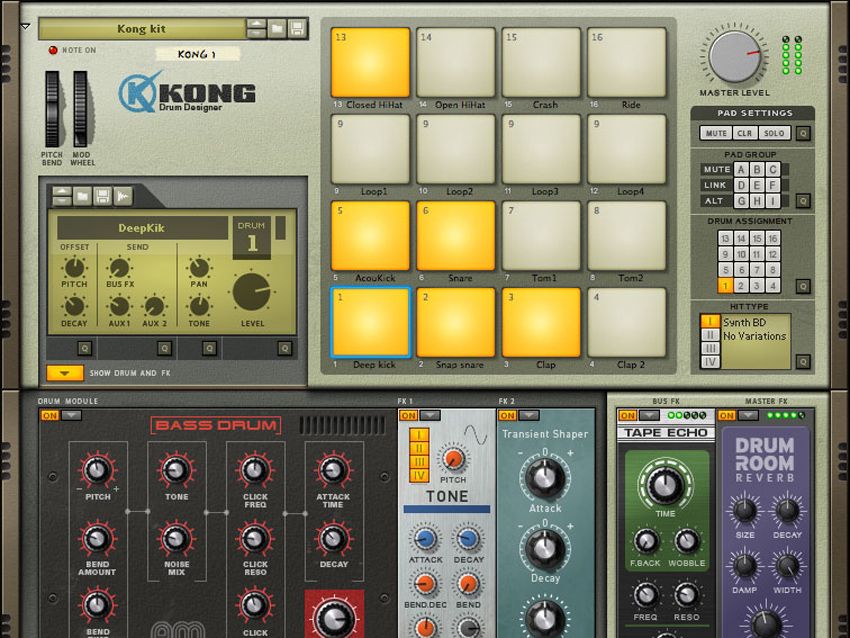Screen dimensions: 850x638
Task: Open the FX 1 effect type dropdown
Action: (430, 416)
